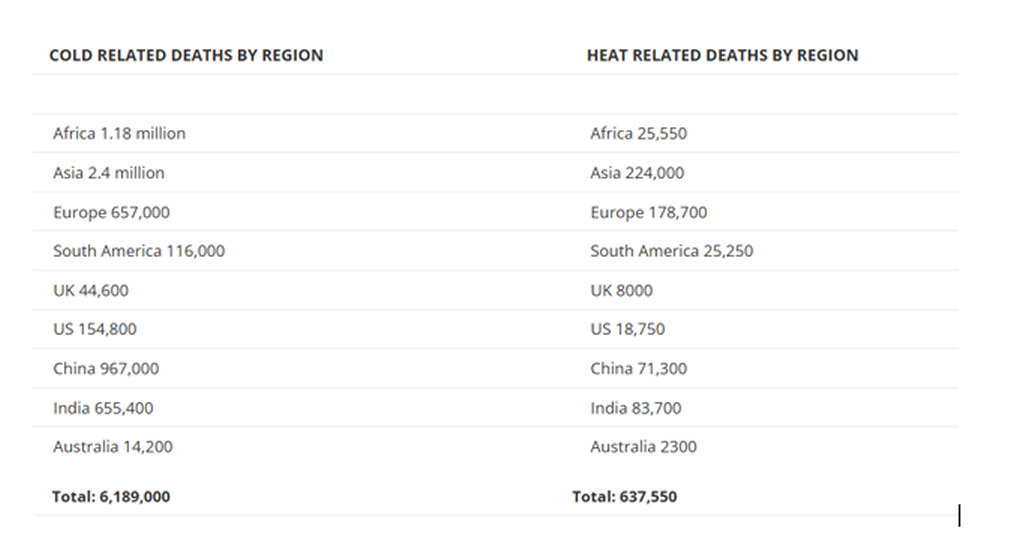Screen dimensions: 1011x546
Task: Select India 655,400 entry
Action: coord(103,407)
